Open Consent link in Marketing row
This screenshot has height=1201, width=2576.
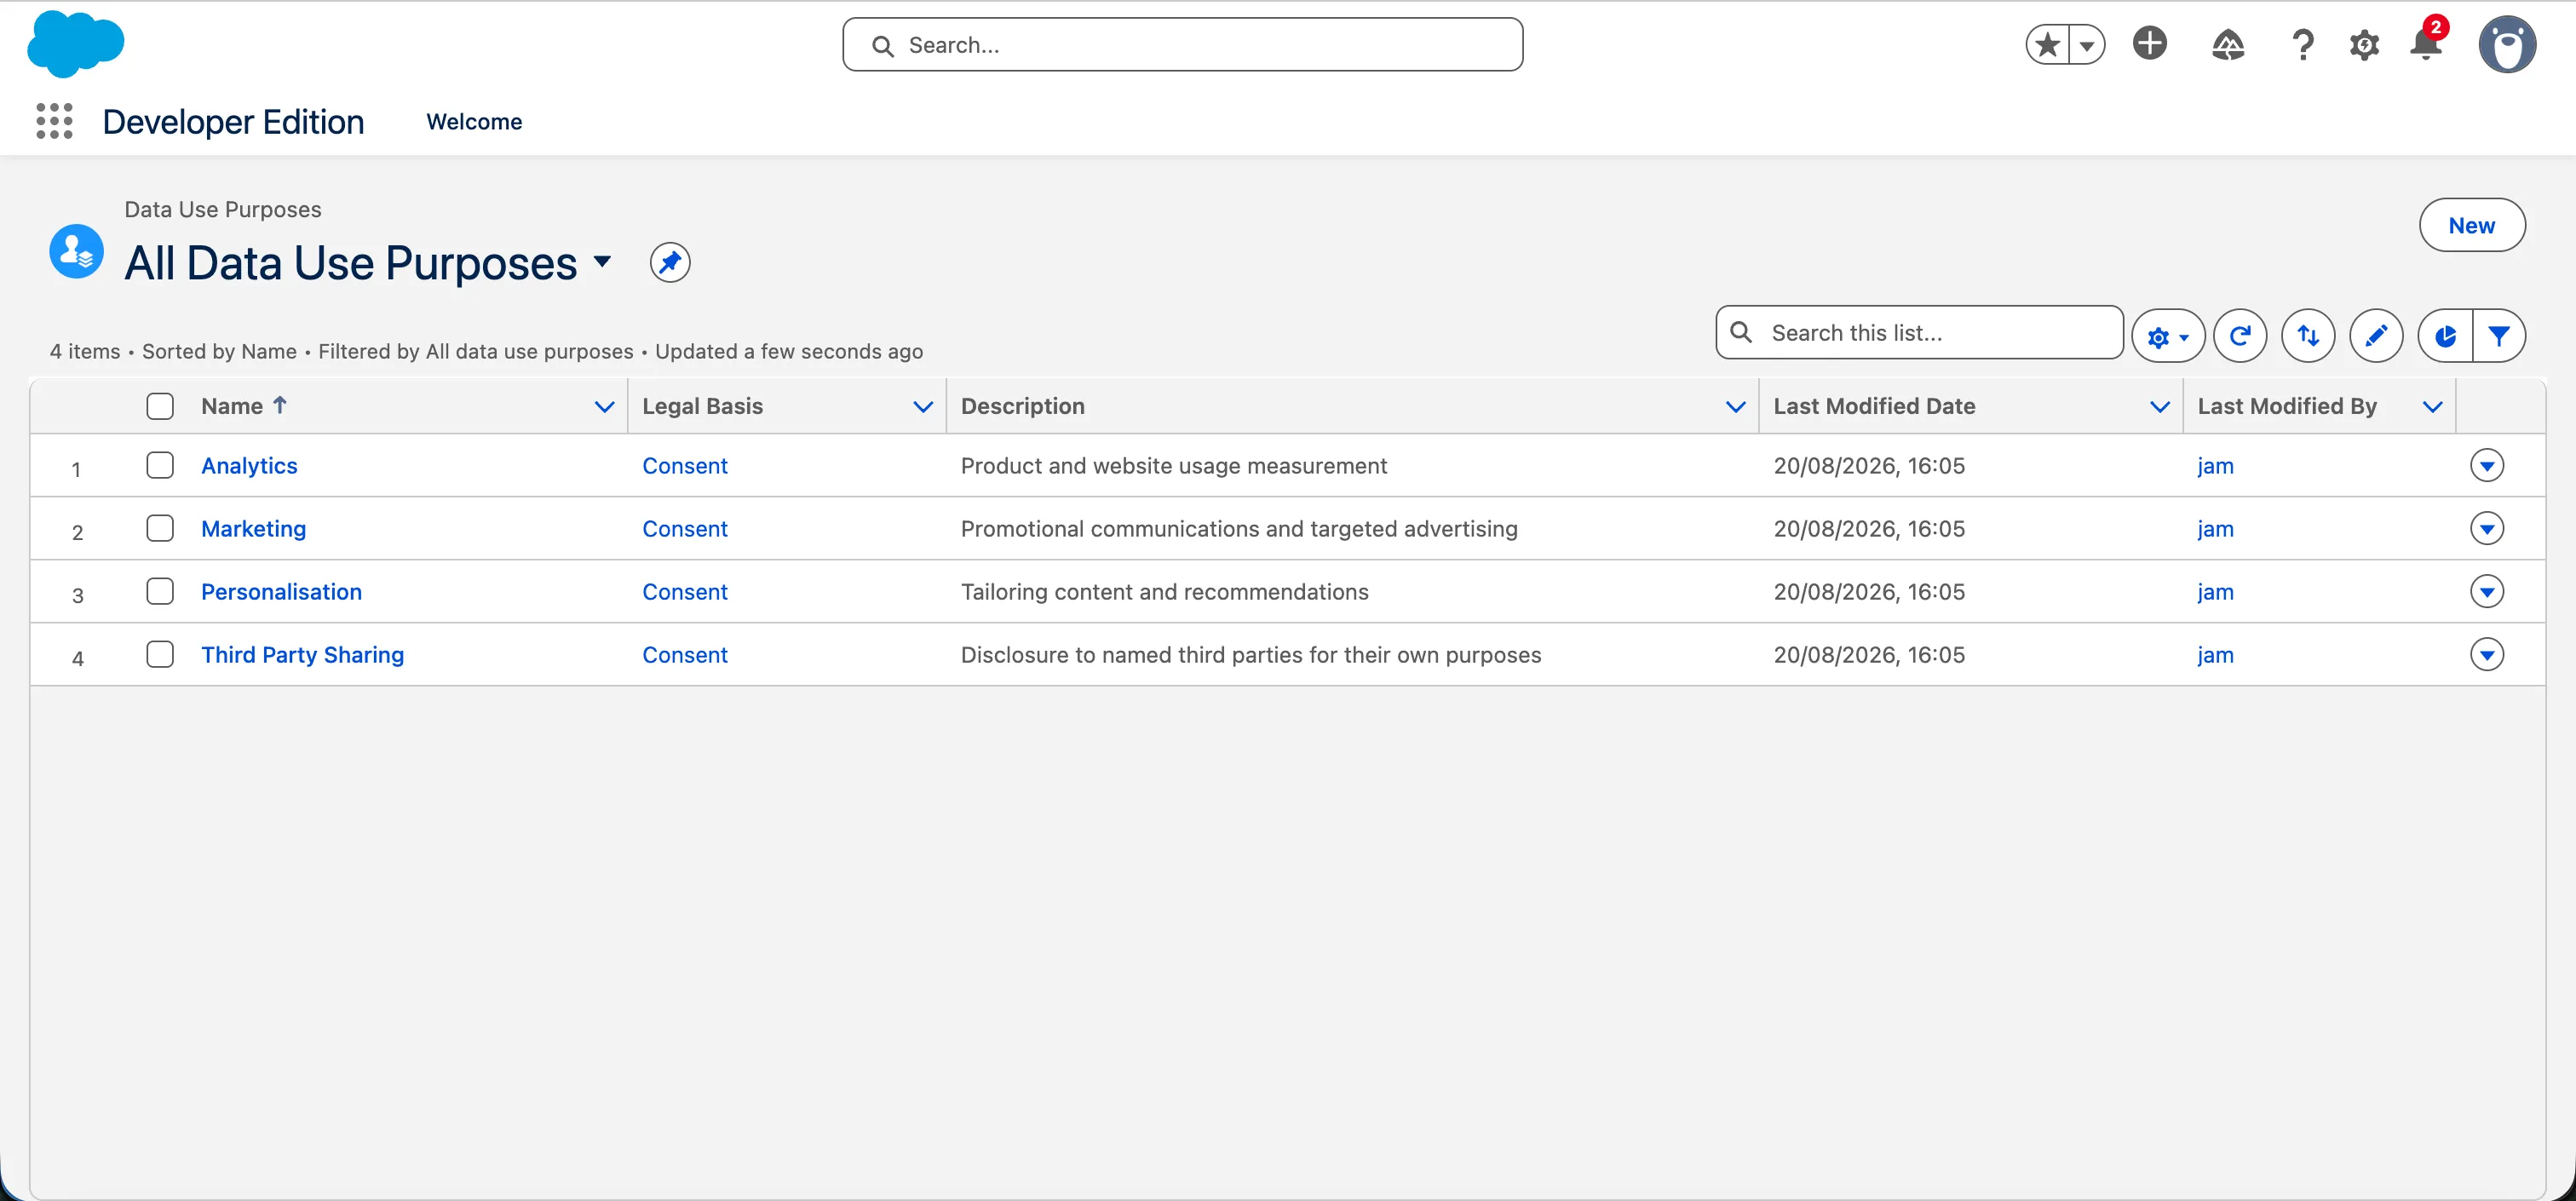685,529
